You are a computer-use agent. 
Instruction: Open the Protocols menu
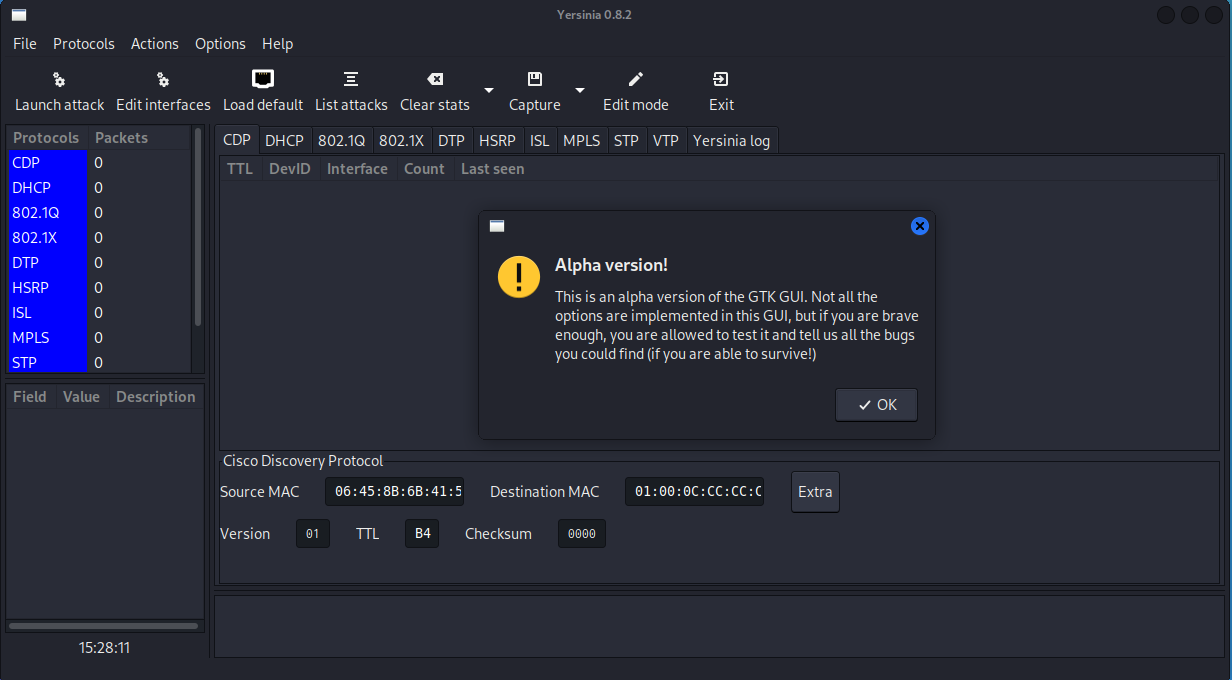84,44
